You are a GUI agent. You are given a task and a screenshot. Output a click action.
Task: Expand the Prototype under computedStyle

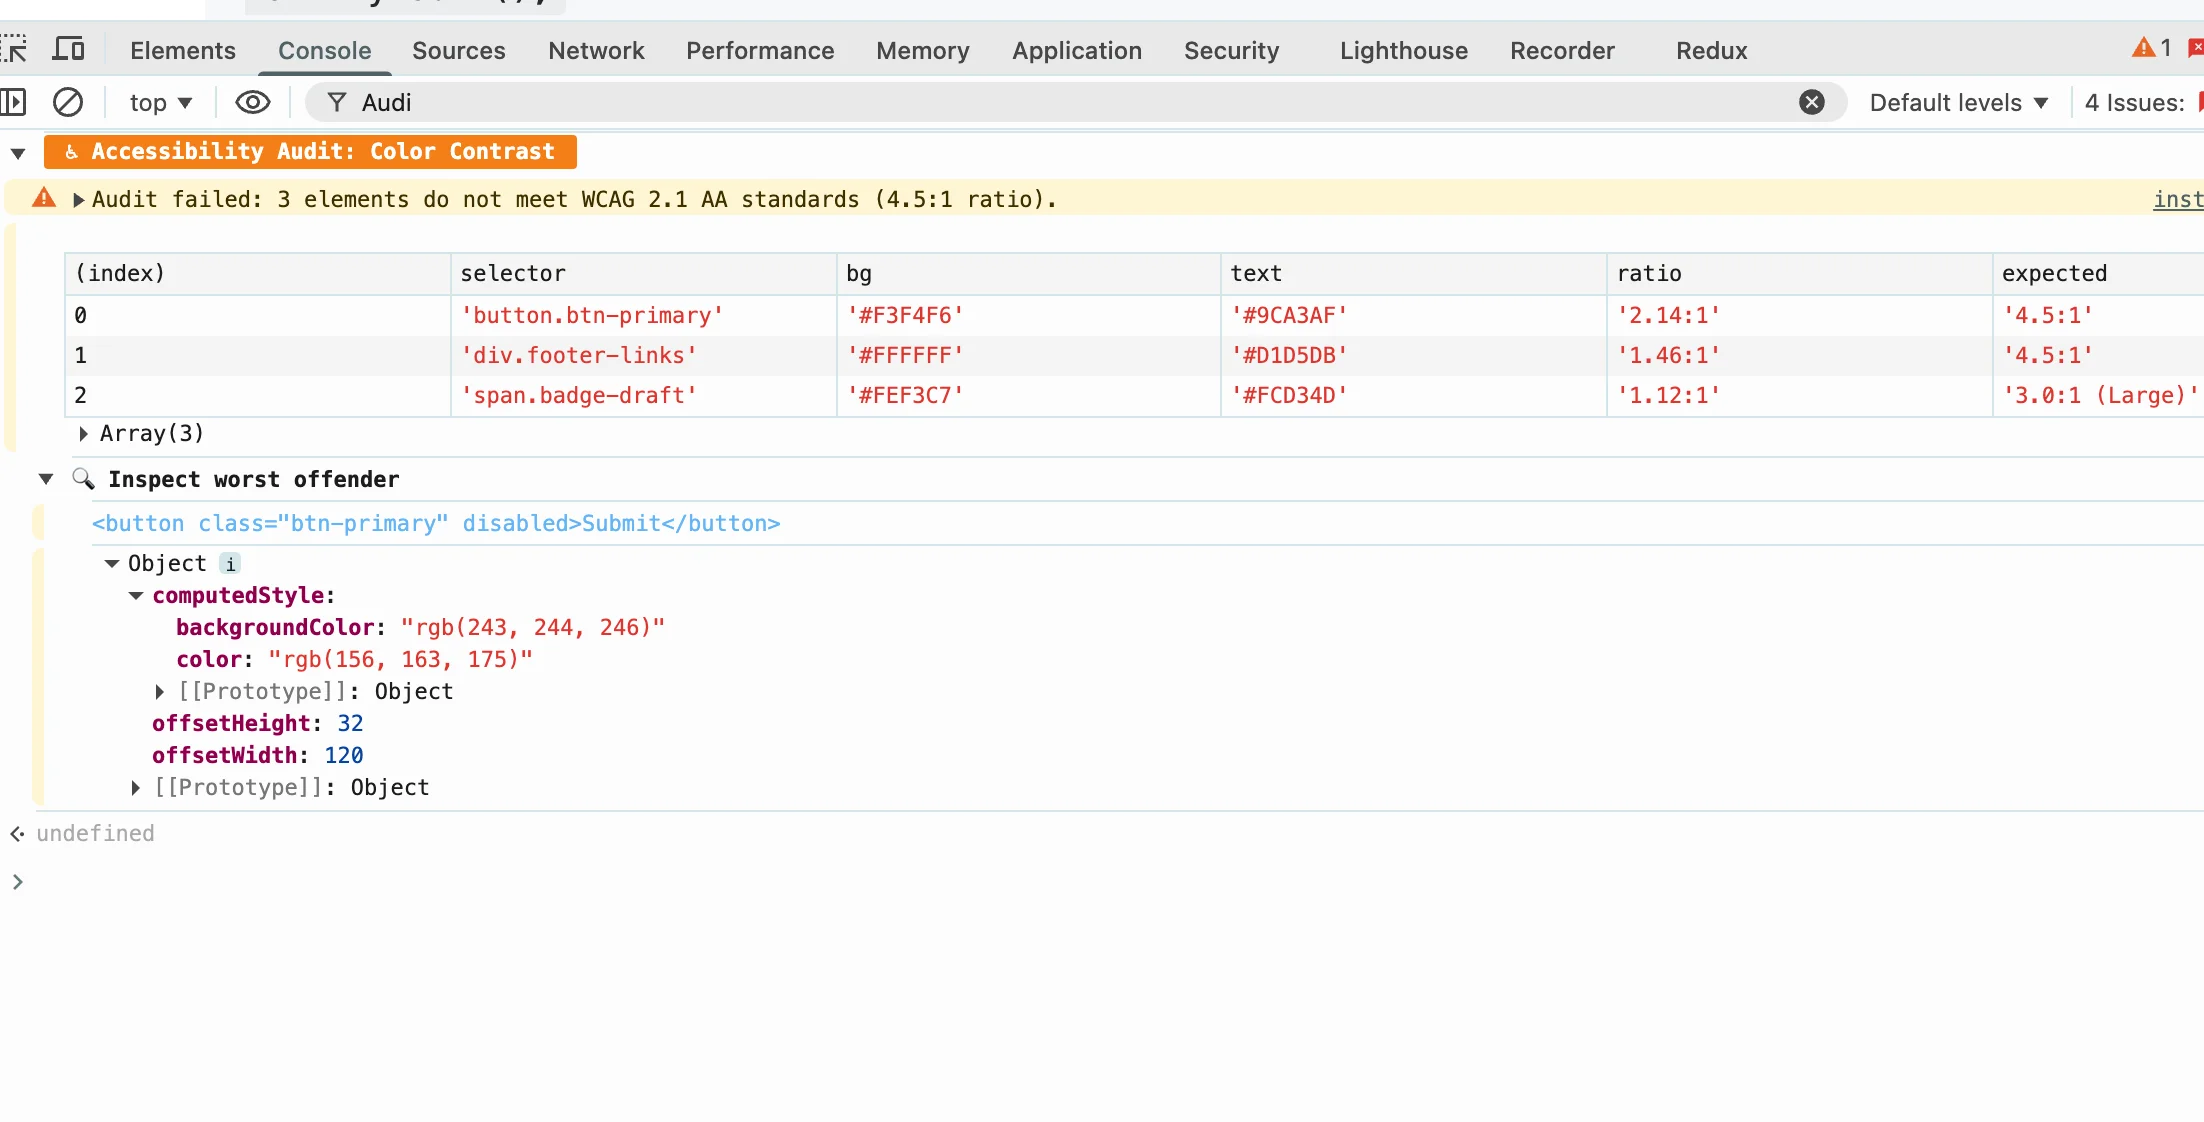160,692
